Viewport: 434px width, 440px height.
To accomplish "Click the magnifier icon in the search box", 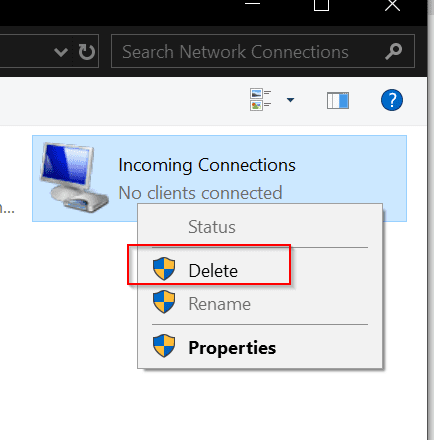I will [x=394, y=51].
